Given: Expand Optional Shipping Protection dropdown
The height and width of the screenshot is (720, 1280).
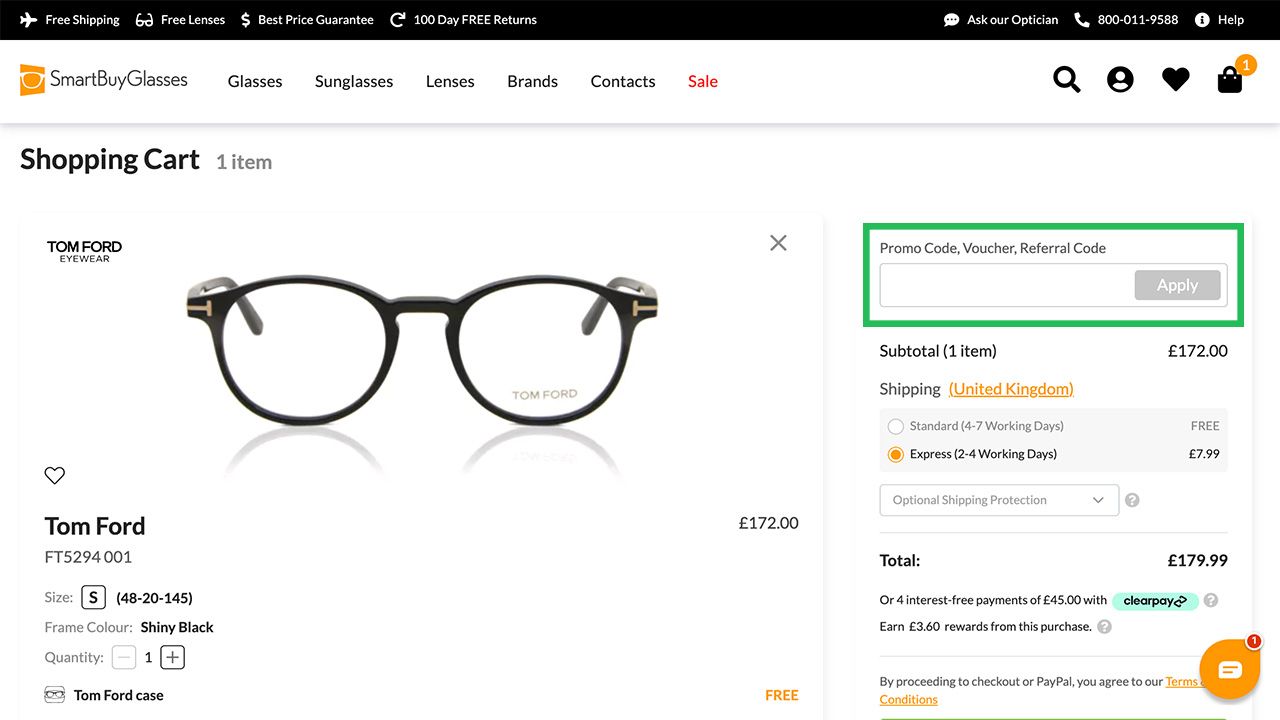Looking at the screenshot, I should click(x=999, y=500).
